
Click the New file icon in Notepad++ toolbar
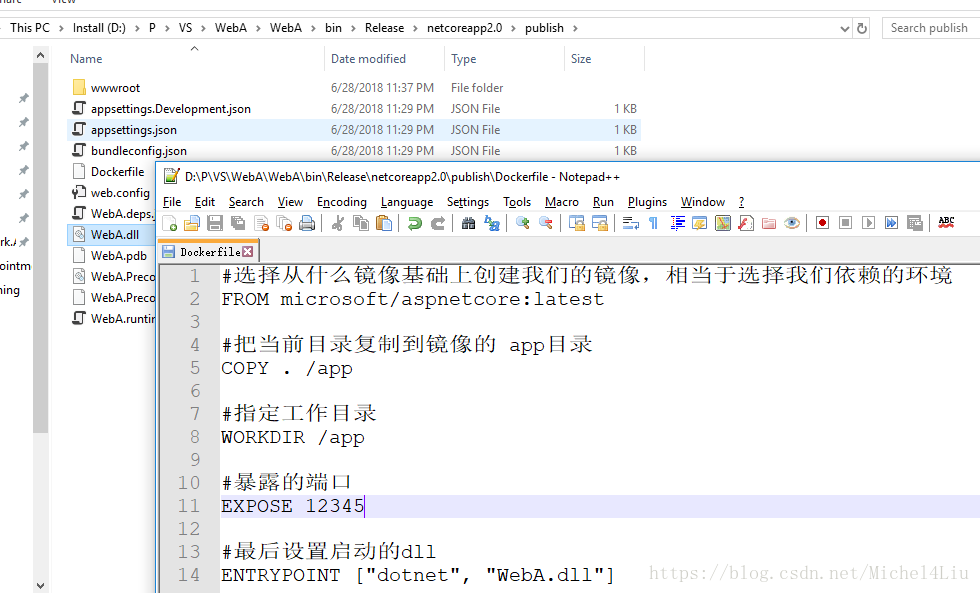pyautogui.click(x=169, y=223)
